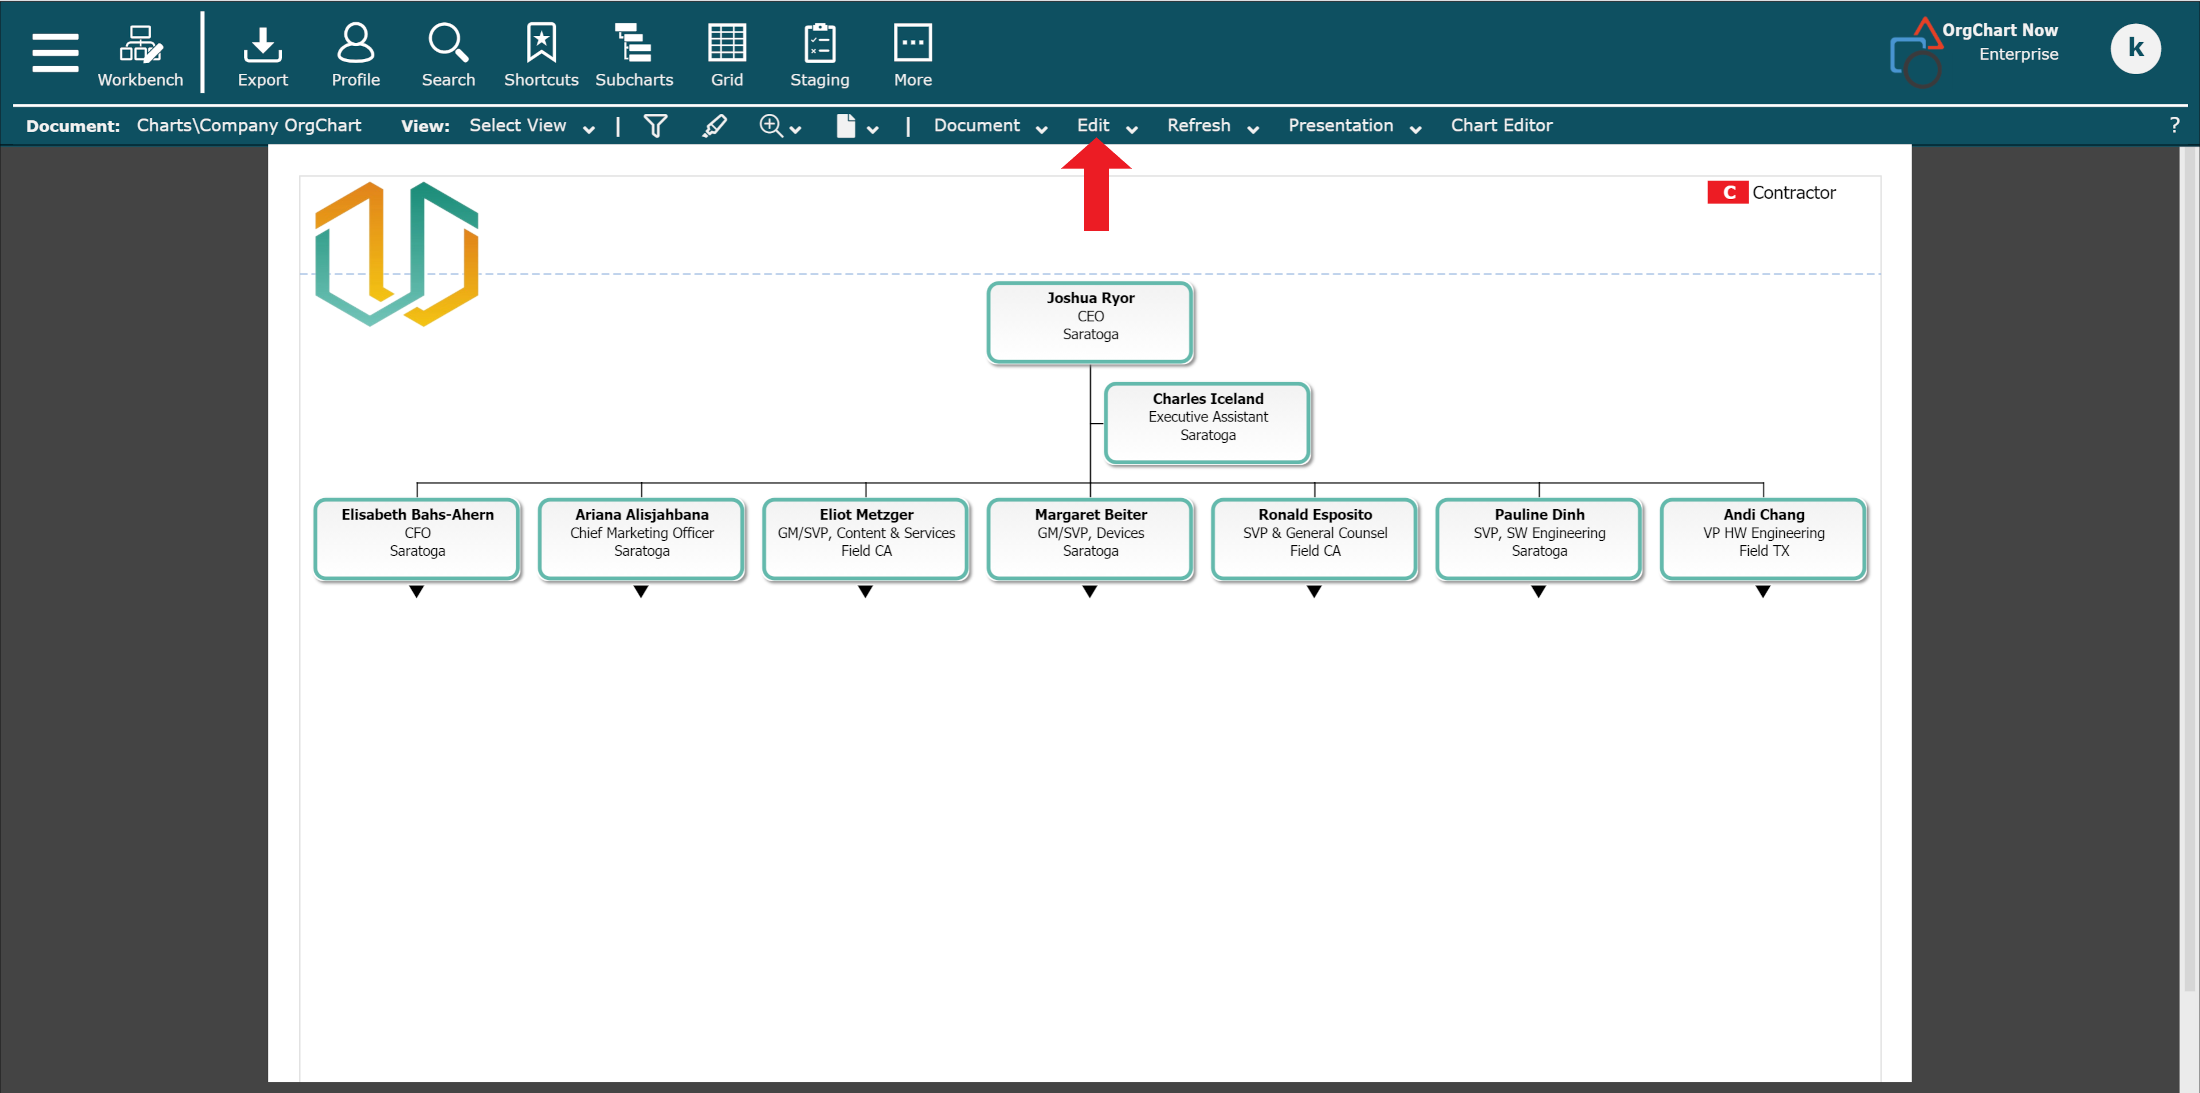Click the More button in toolbar
The image size is (2200, 1093).
click(911, 49)
